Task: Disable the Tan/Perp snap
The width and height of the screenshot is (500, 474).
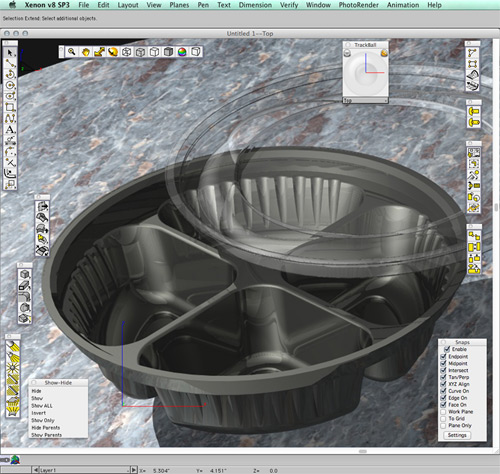Action: [444, 377]
